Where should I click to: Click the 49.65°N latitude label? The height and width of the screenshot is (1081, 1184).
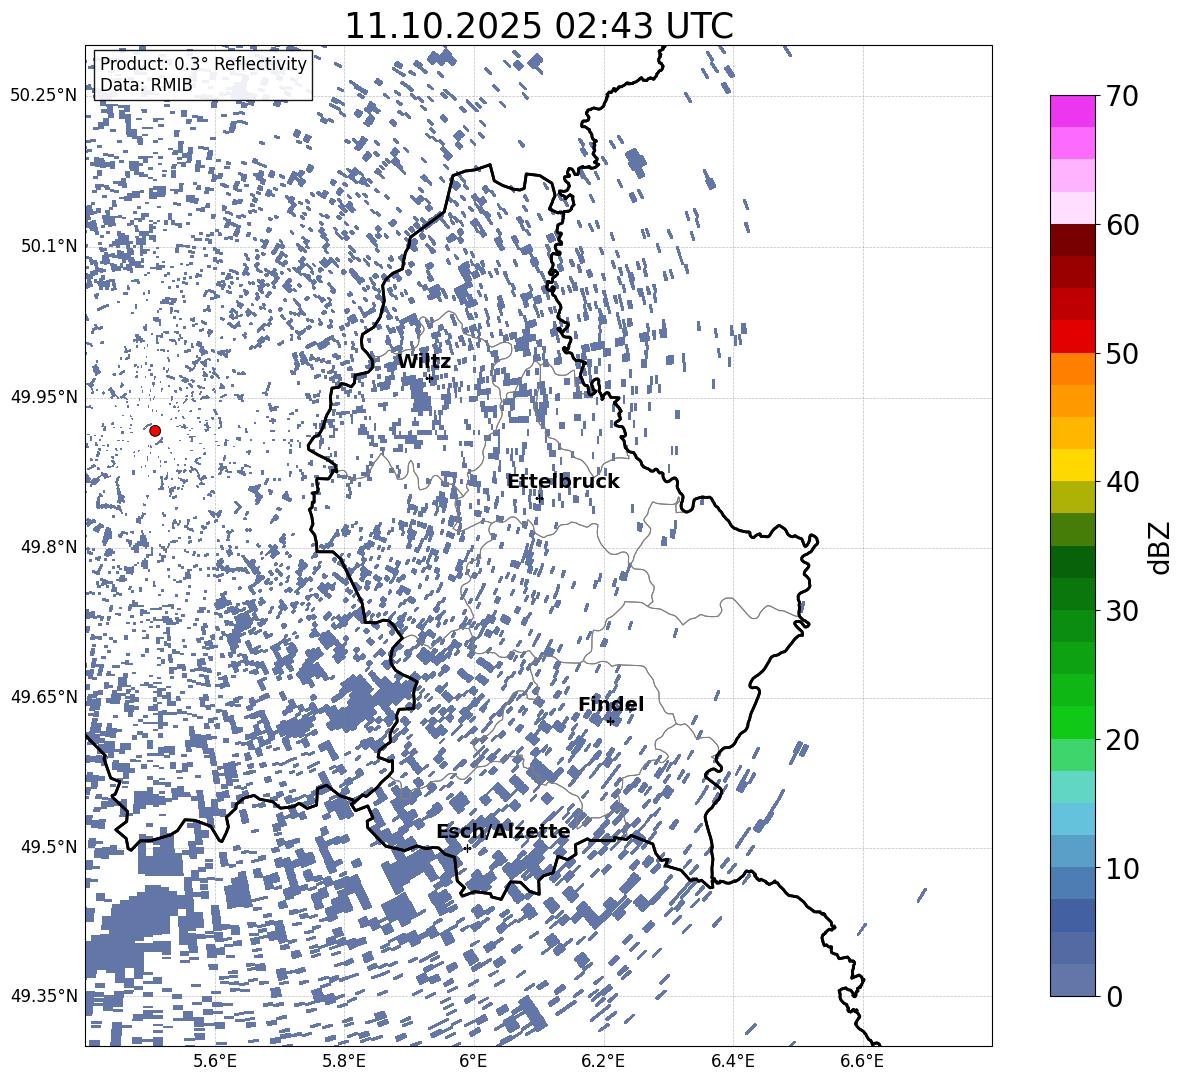tap(44, 697)
